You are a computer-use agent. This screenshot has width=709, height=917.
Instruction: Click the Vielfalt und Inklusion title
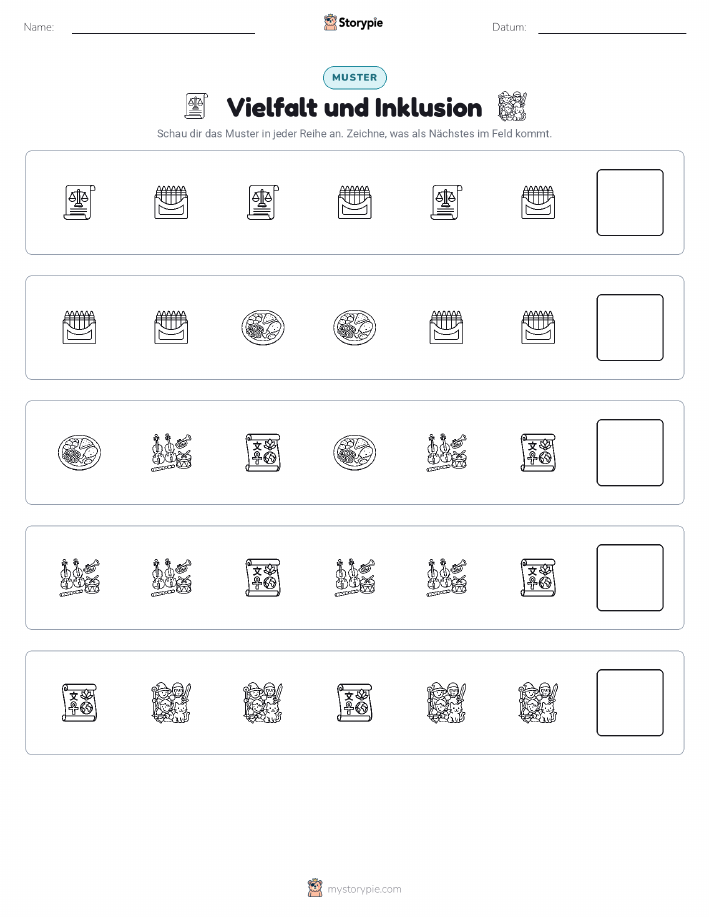coord(354,108)
